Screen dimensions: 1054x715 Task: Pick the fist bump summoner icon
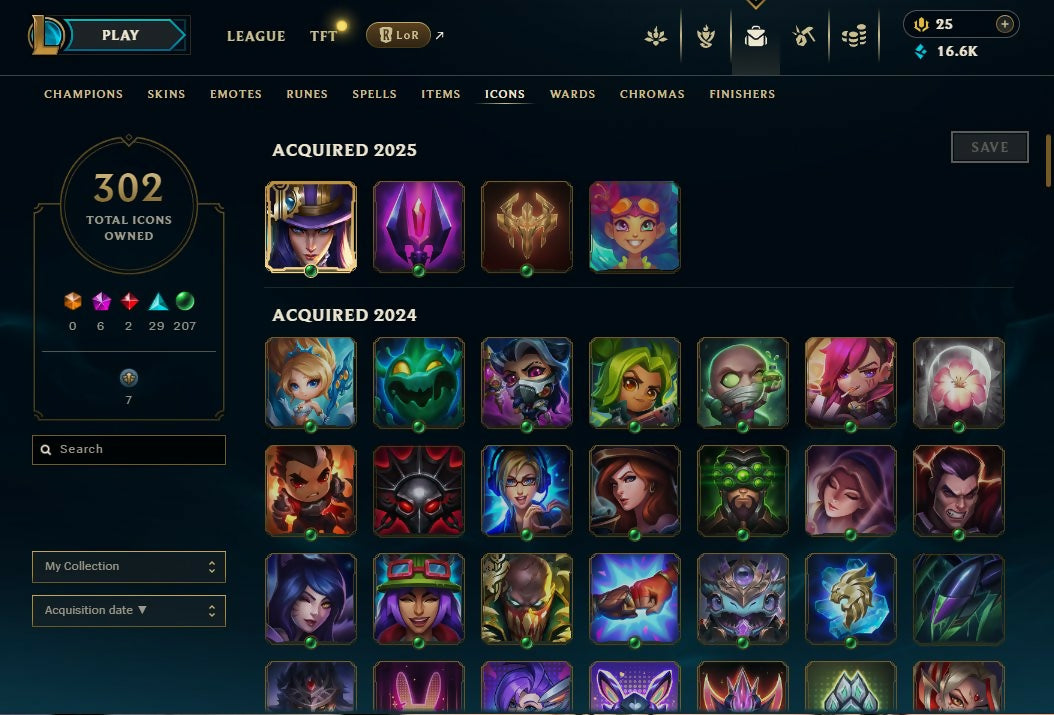pyautogui.click(x=635, y=599)
